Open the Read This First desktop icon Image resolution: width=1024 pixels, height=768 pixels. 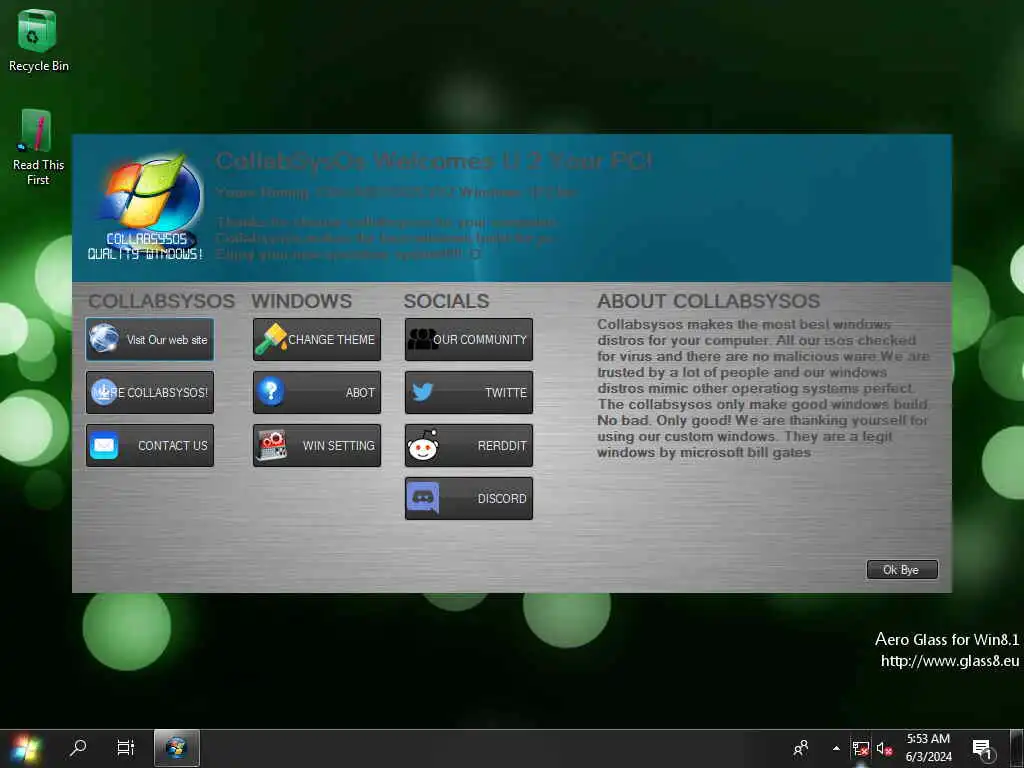pyautogui.click(x=38, y=148)
